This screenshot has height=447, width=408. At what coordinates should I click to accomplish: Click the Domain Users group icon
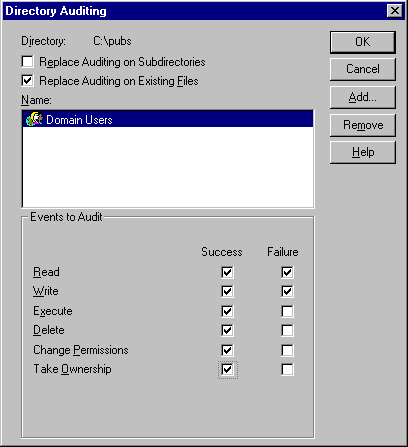point(34,119)
